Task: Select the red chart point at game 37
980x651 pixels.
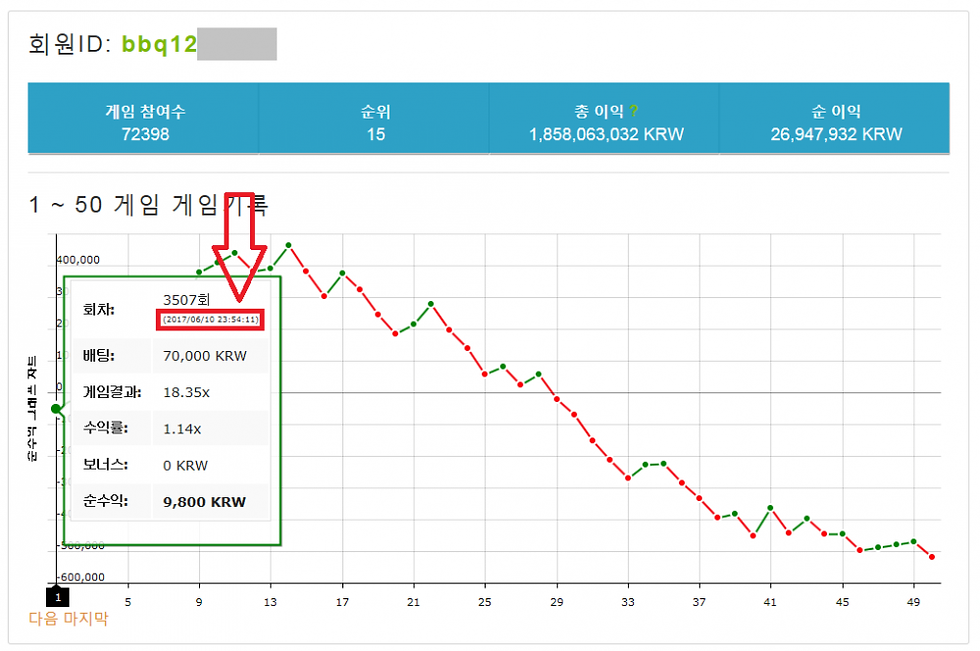Action: click(x=699, y=498)
